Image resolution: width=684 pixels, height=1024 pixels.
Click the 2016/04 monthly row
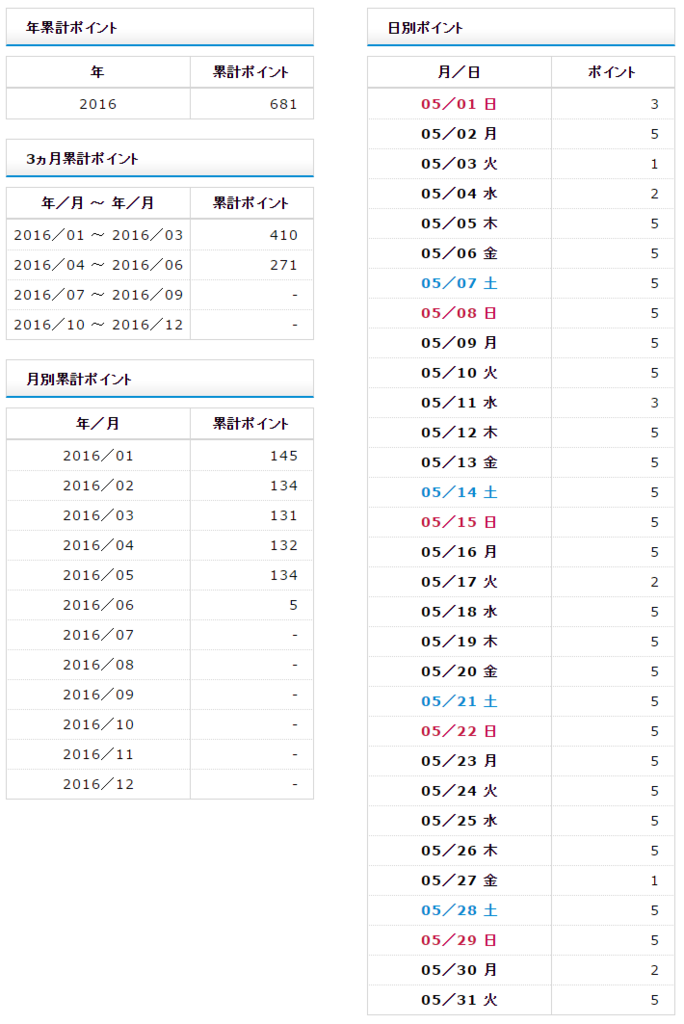coord(159,545)
